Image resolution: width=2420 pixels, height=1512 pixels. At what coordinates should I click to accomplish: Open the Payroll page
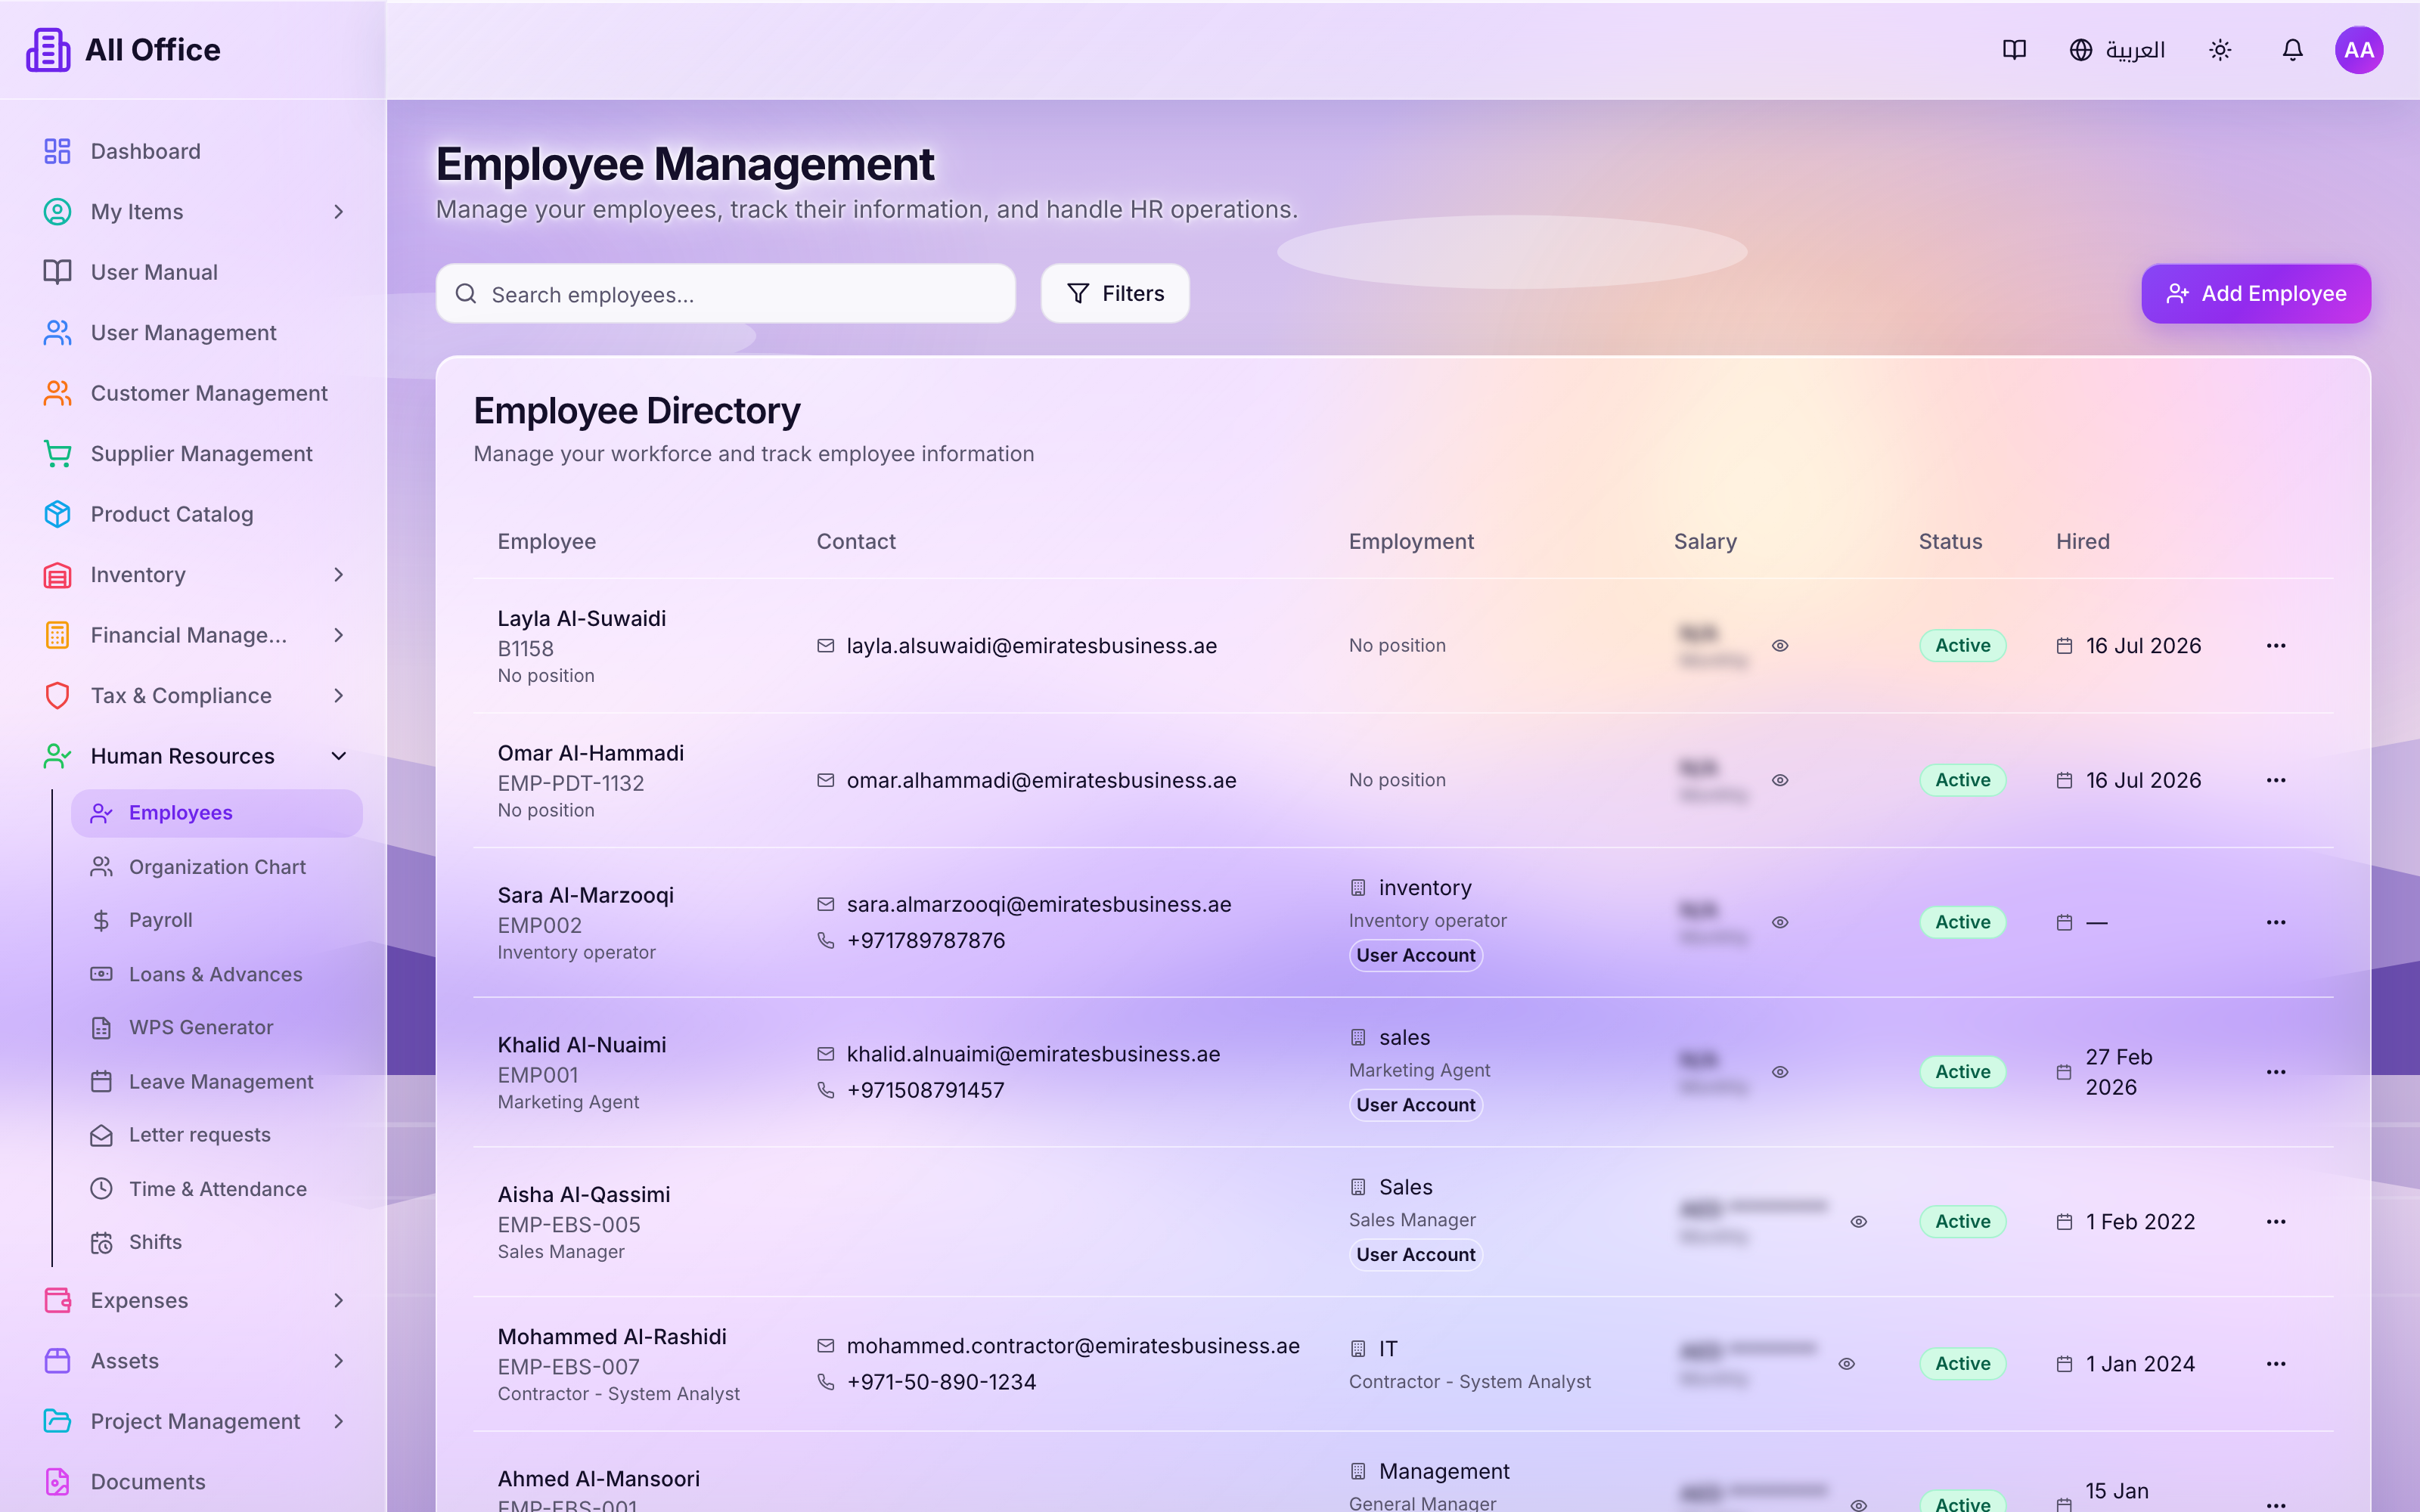coord(216,920)
